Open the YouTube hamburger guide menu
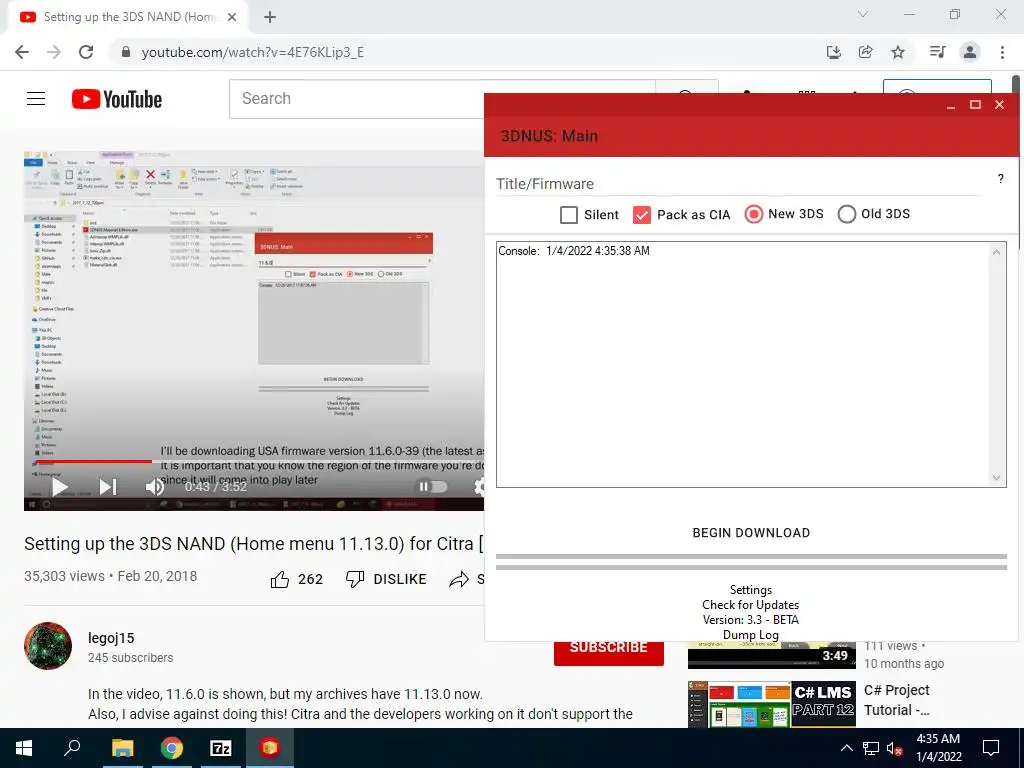Image resolution: width=1024 pixels, height=768 pixels. coord(36,99)
